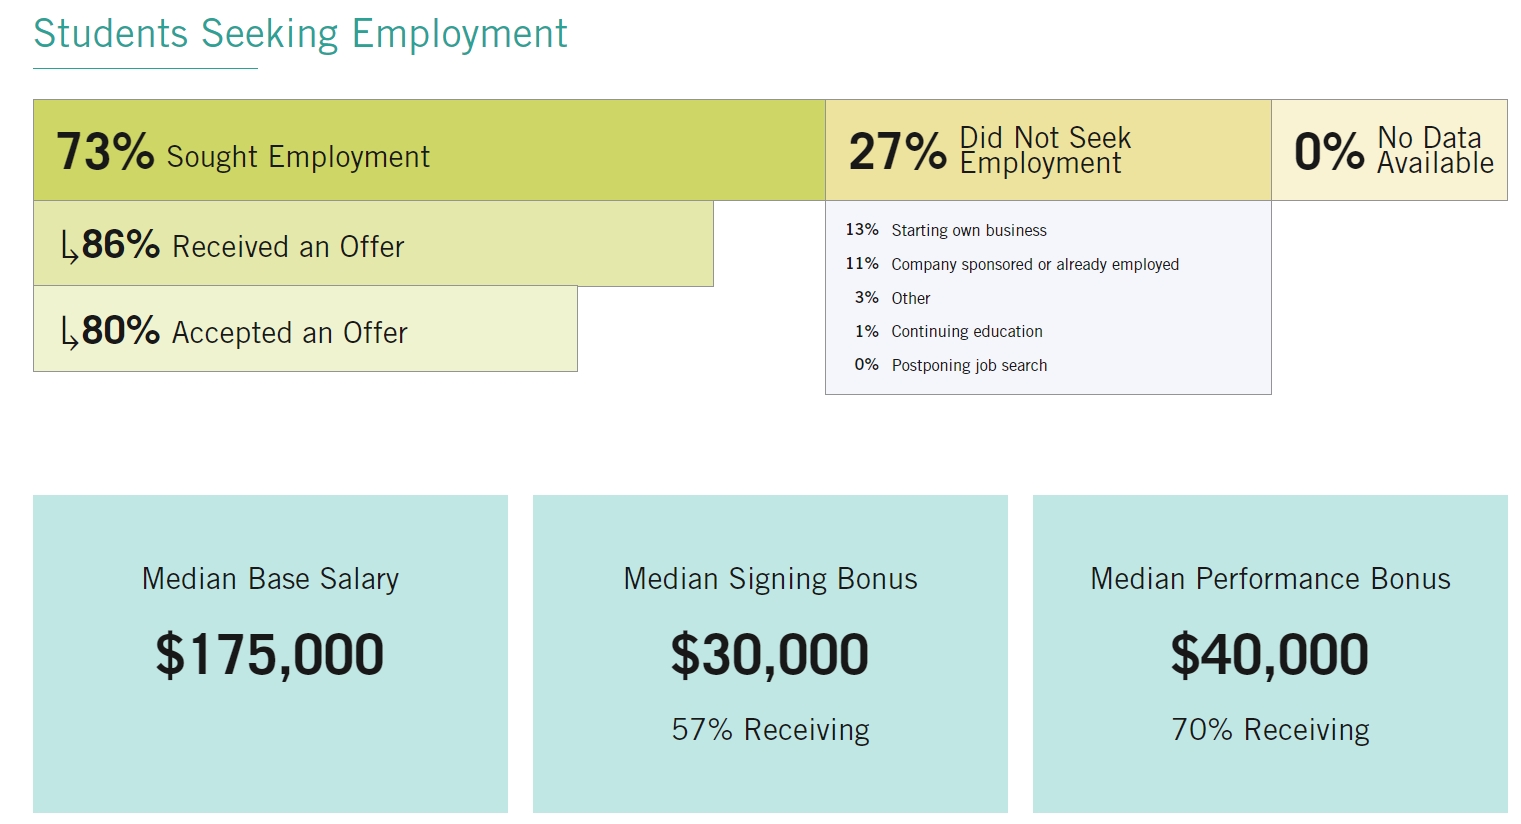Click the Students Seeking Employment heading
The image size is (1521, 824).
[x=300, y=34]
